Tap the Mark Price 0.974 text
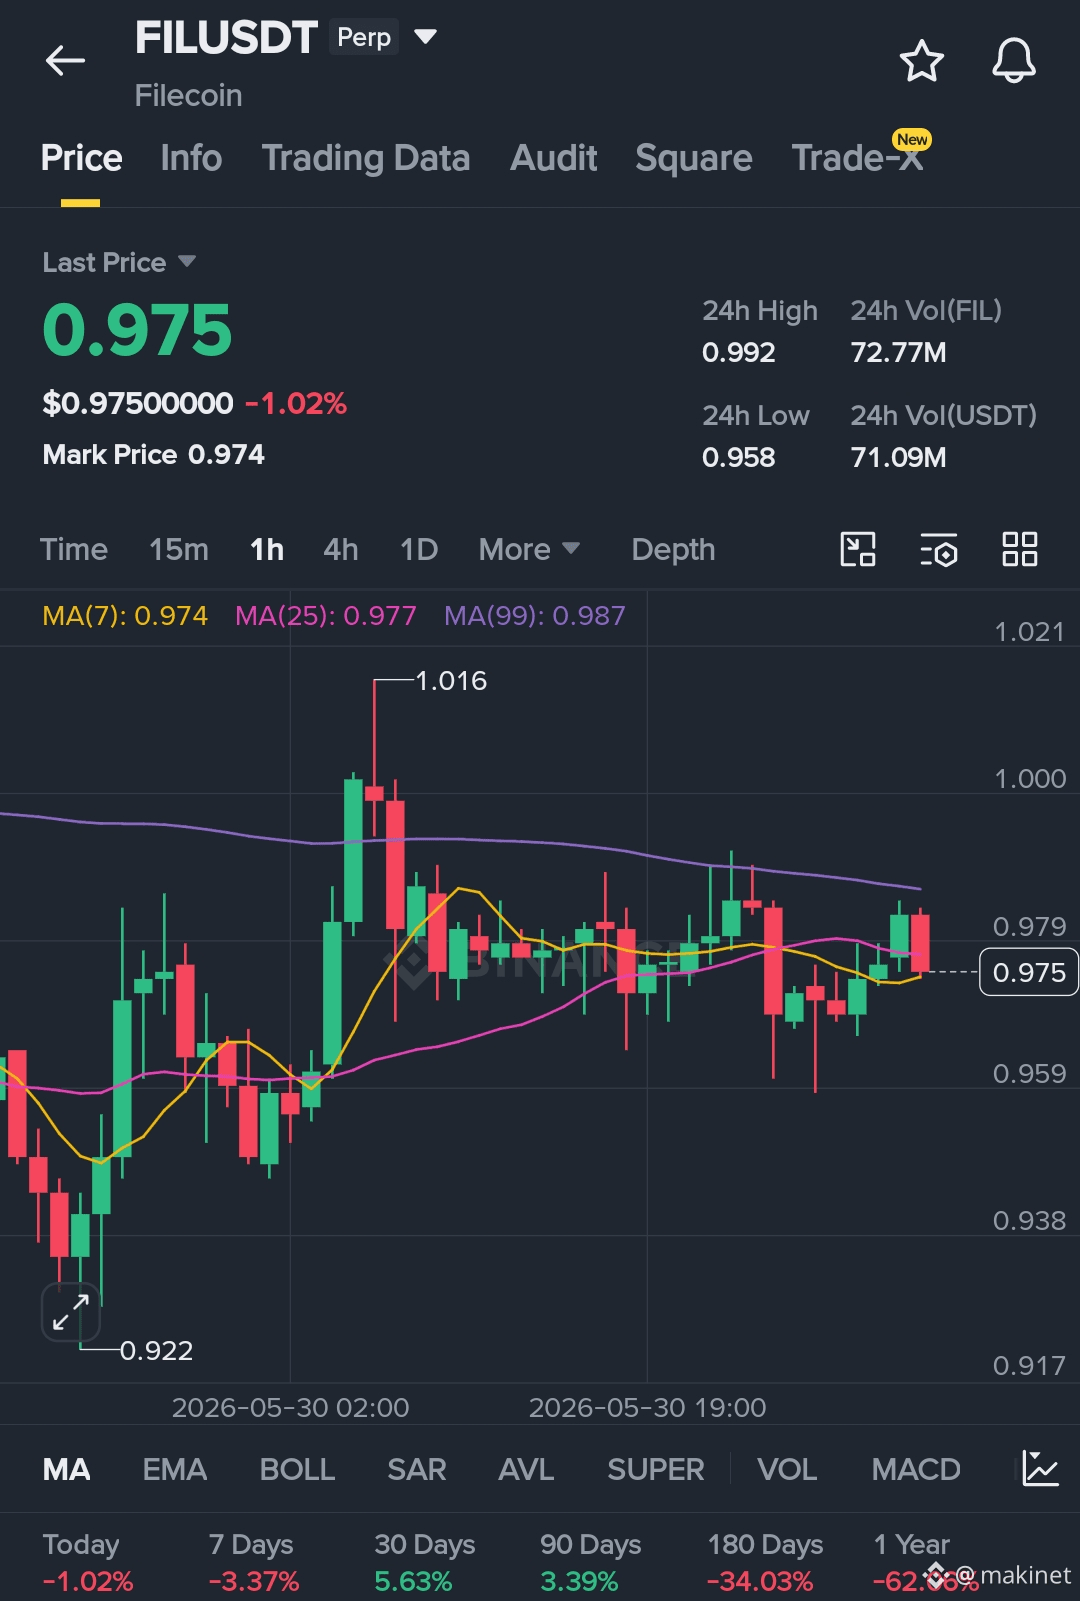 click(x=154, y=455)
